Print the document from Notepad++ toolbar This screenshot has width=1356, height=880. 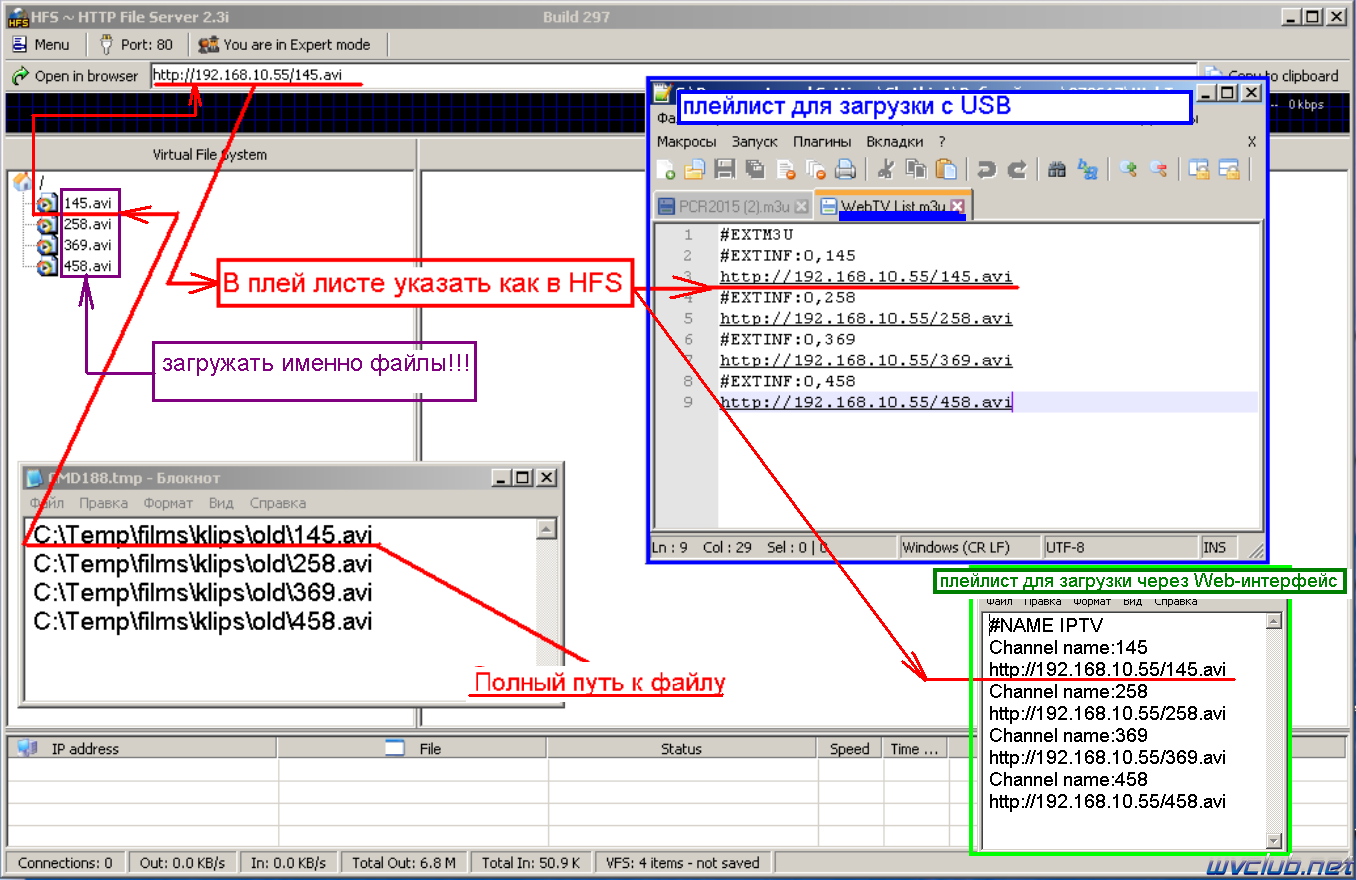846,170
